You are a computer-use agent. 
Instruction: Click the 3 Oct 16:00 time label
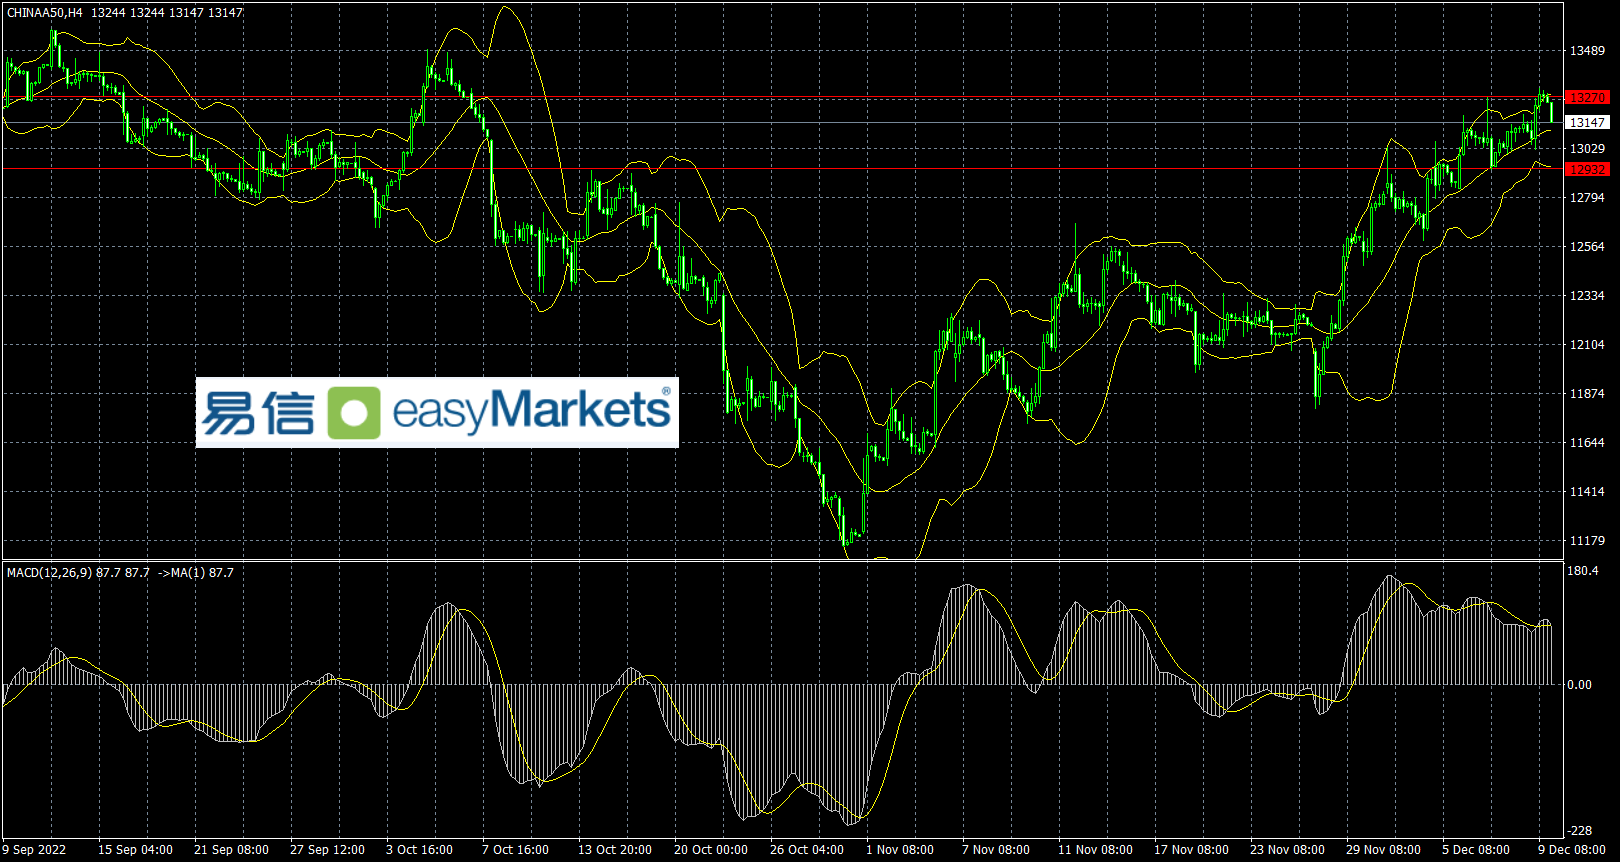click(419, 850)
